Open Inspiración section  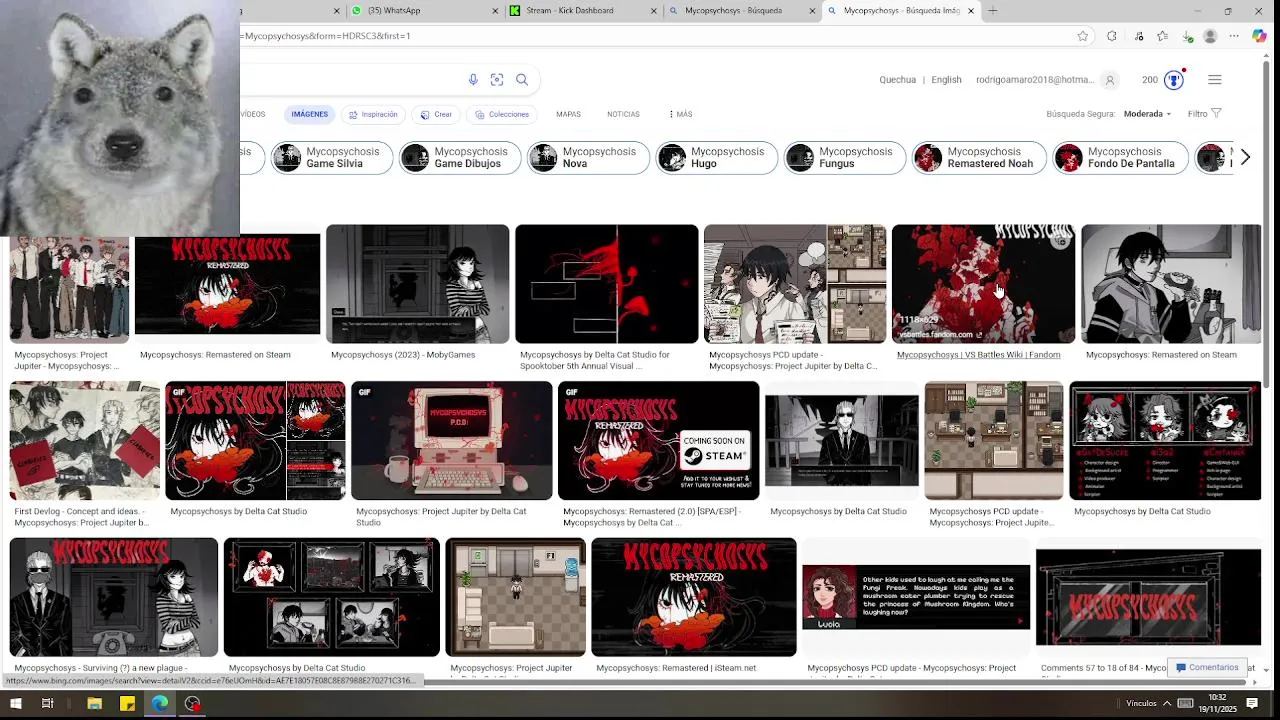click(x=373, y=114)
